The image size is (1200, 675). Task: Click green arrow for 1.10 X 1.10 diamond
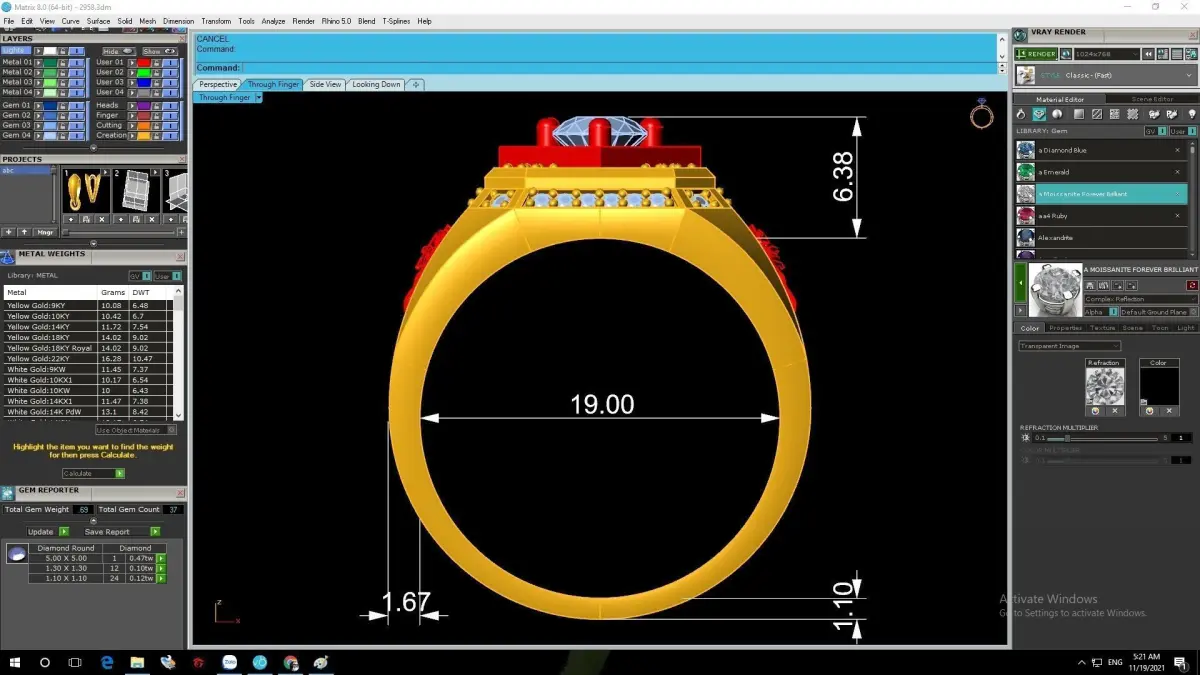click(x=161, y=578)
